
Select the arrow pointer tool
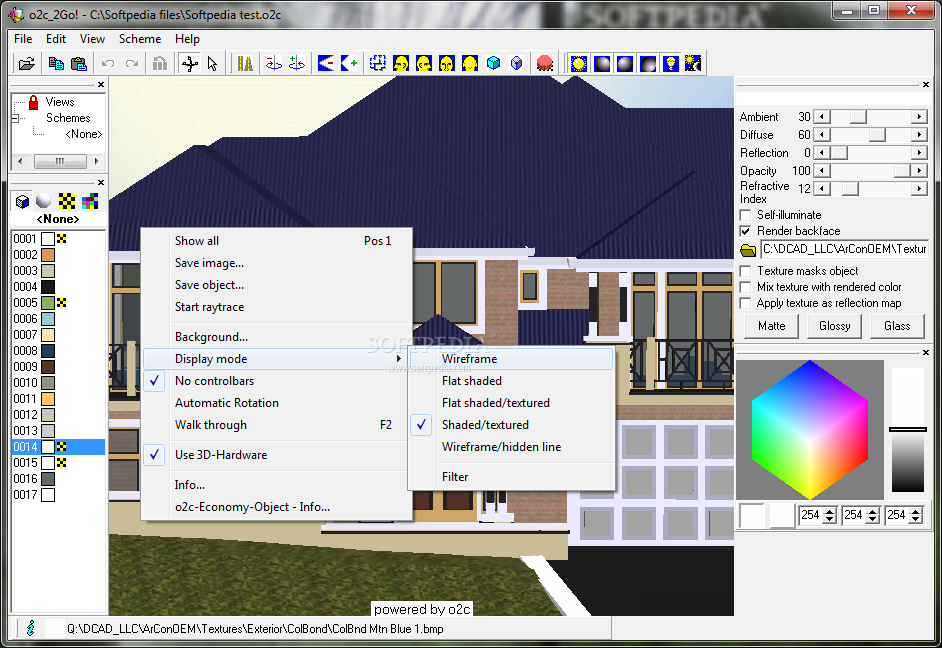(x=212, y=63)
